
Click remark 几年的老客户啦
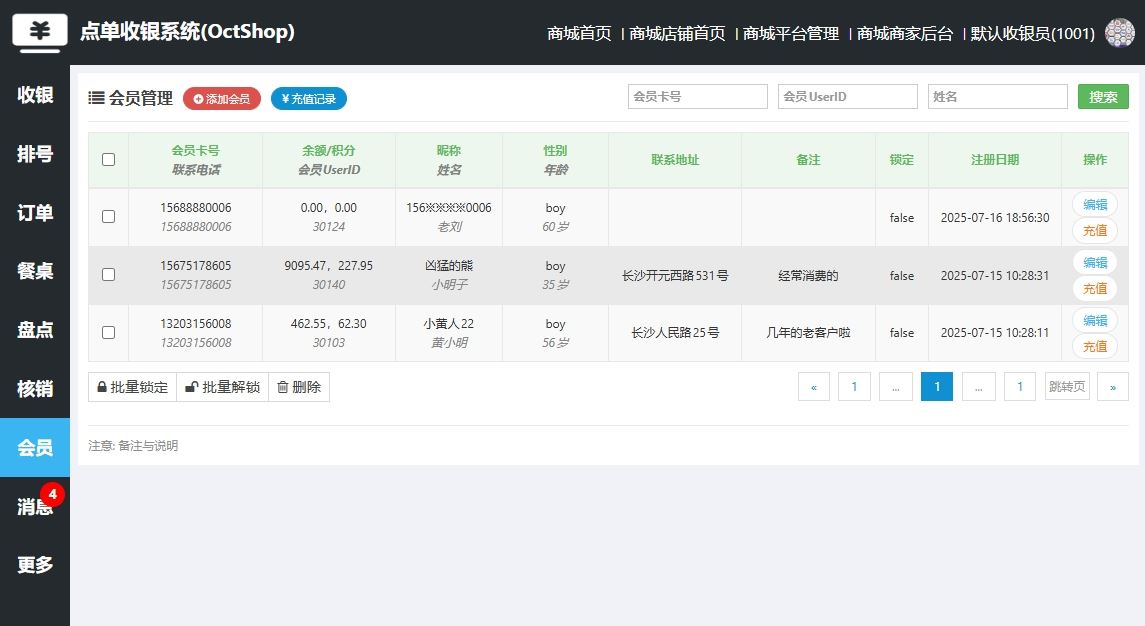pyautogui.click(x=808, y=332)
